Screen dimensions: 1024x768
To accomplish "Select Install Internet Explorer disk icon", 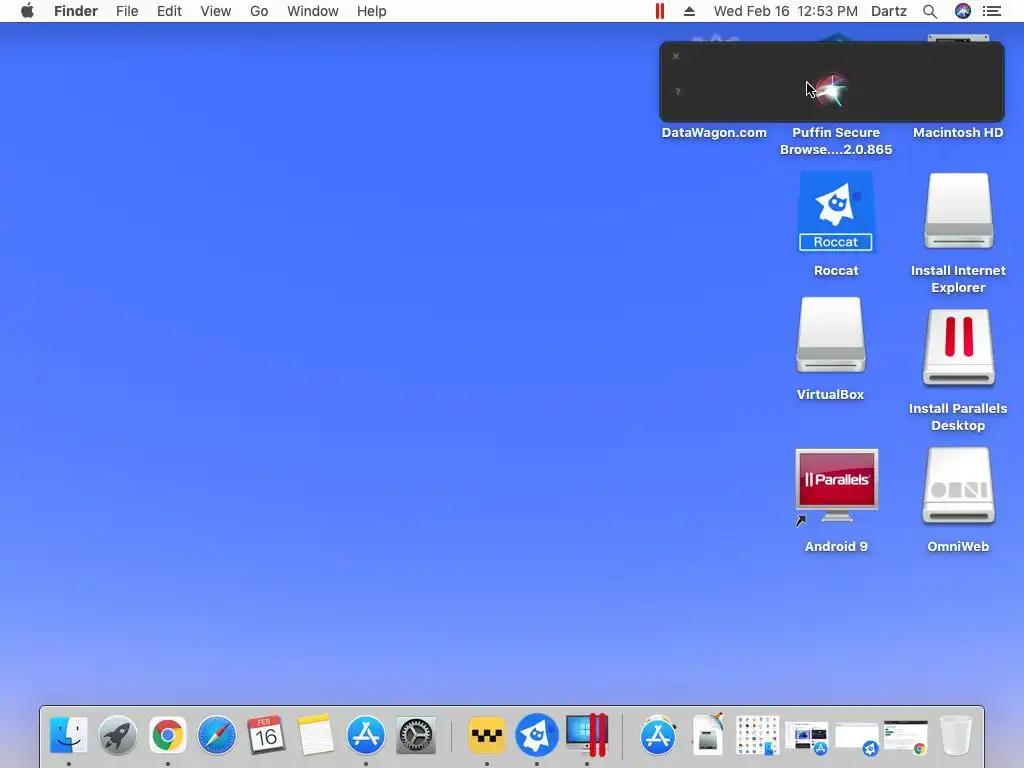I will click(958, 211).
